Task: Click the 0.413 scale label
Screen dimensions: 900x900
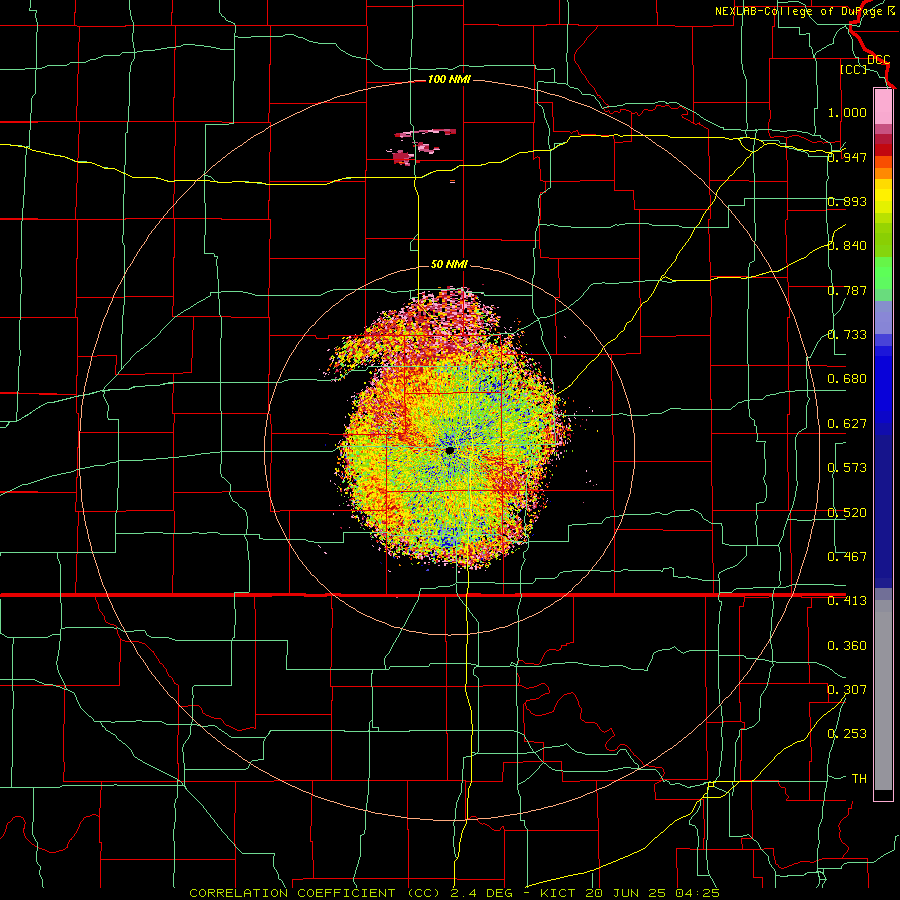Action: pos(847,601)
